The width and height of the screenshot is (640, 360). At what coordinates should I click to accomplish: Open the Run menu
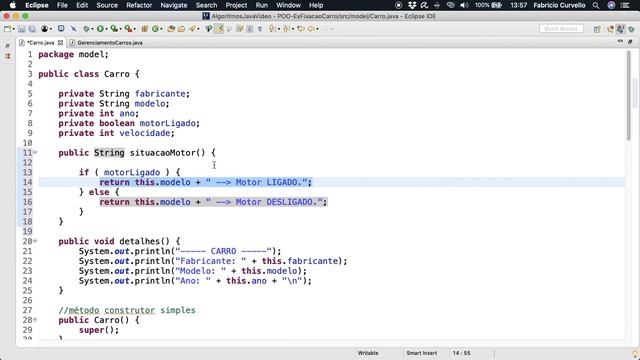pyautogui.click(x=261, y=5)
